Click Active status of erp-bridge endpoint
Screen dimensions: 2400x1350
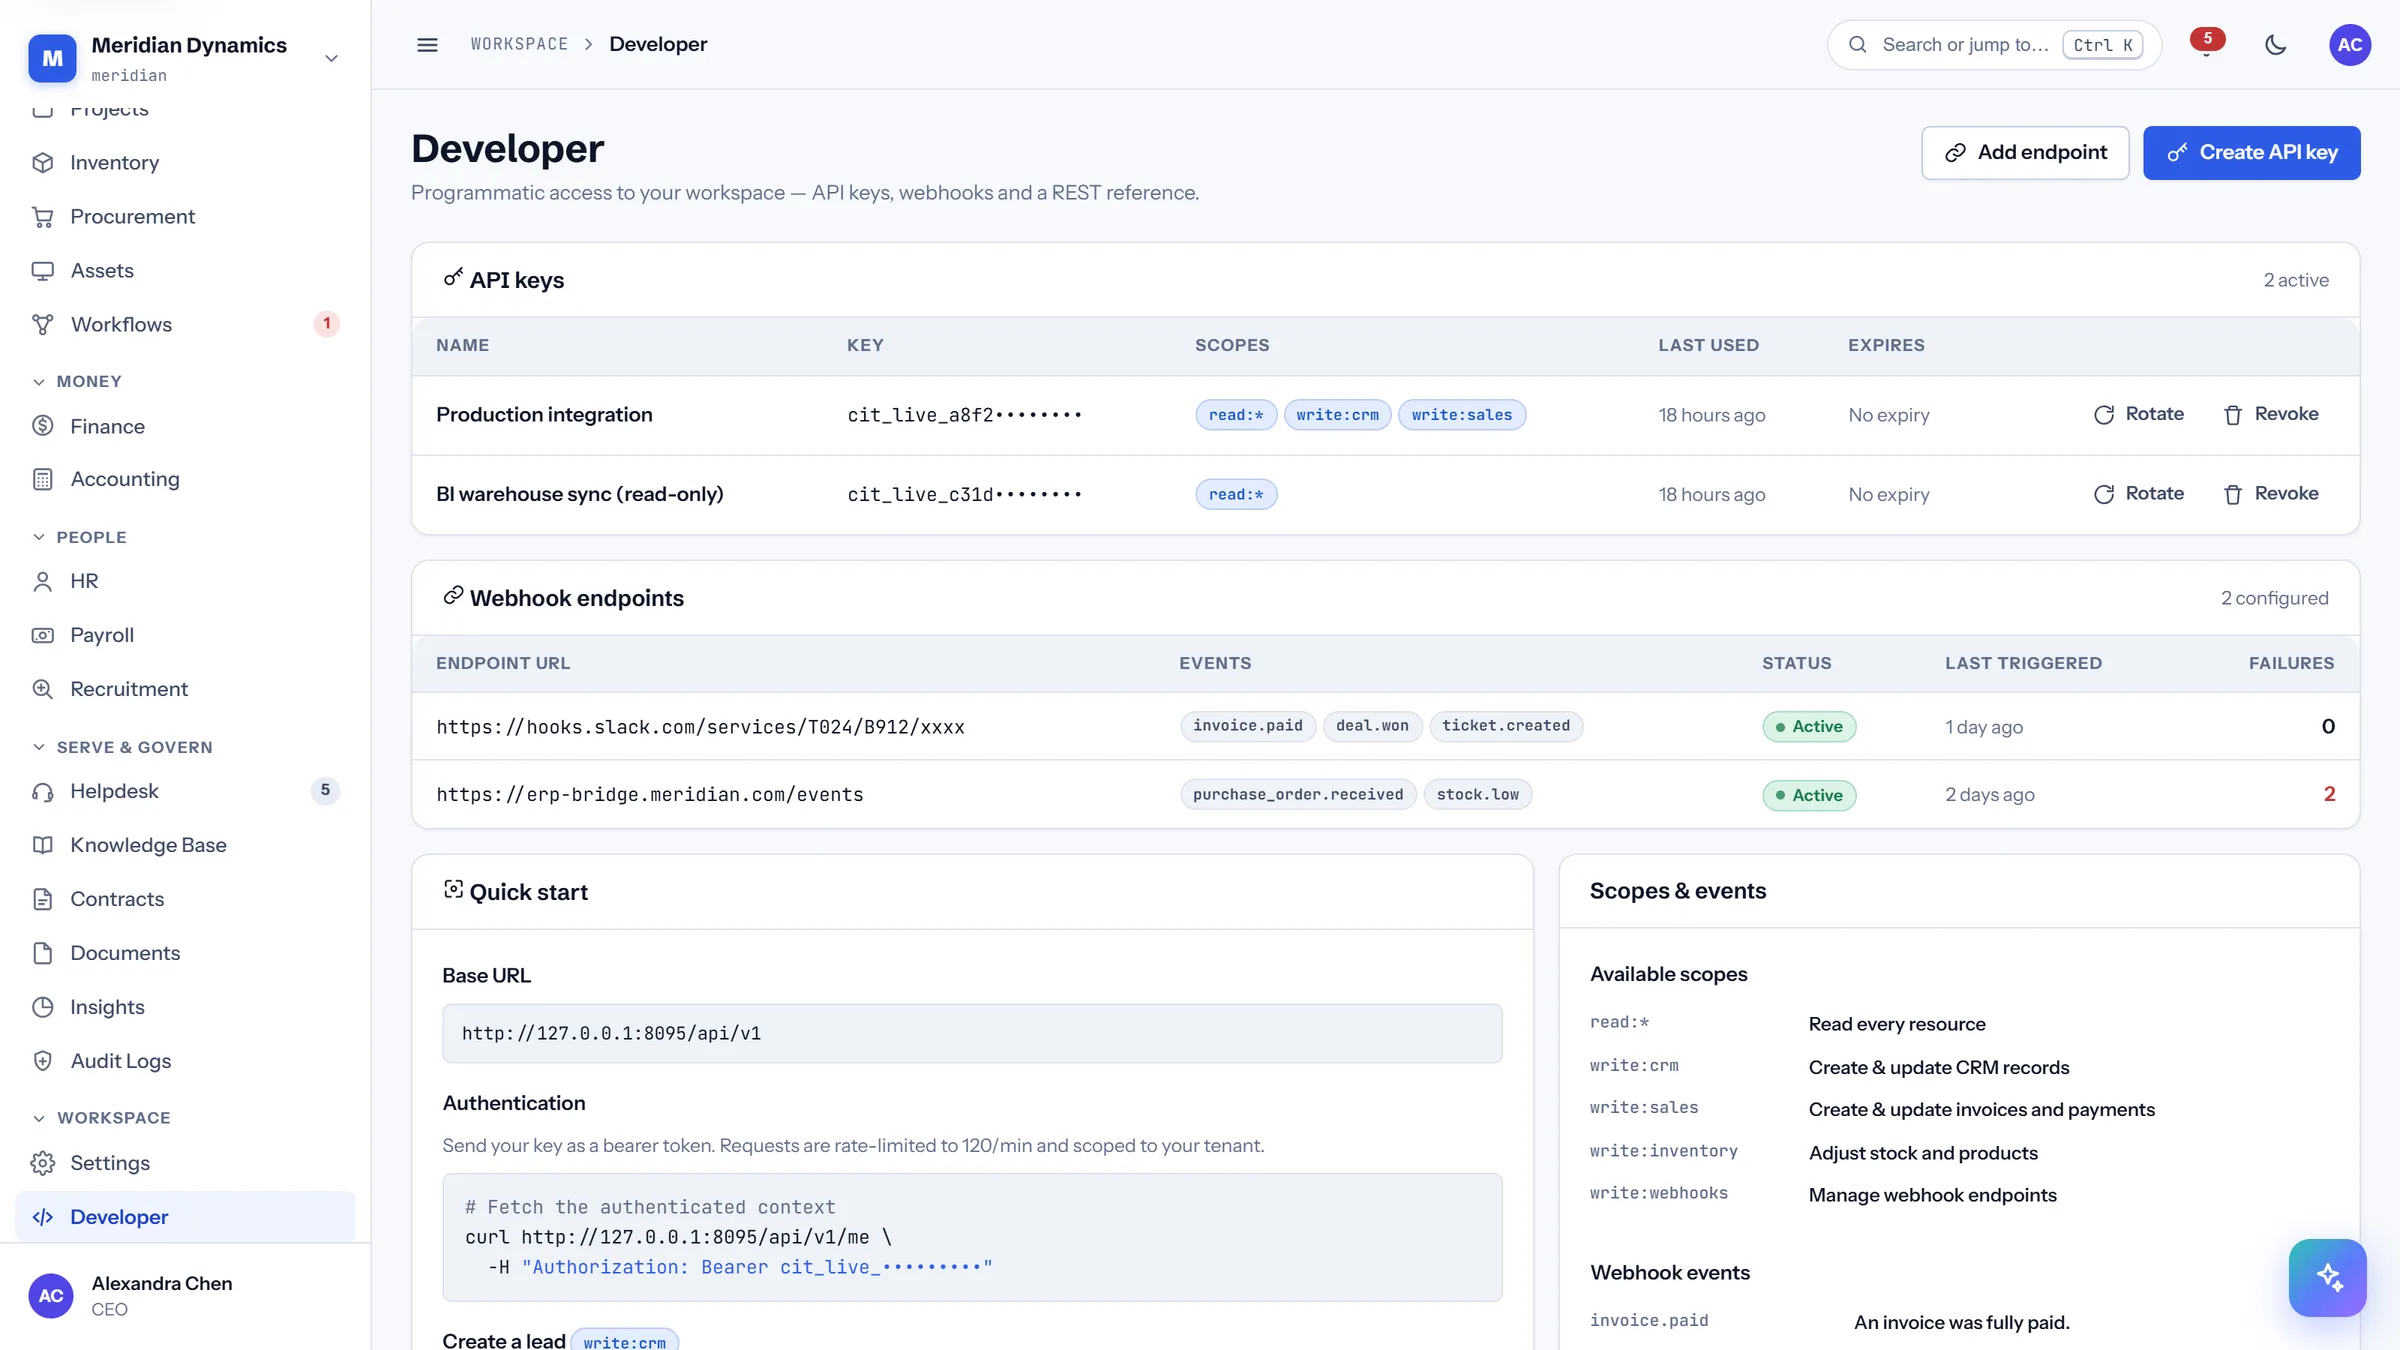click(x=1809, y=795)
